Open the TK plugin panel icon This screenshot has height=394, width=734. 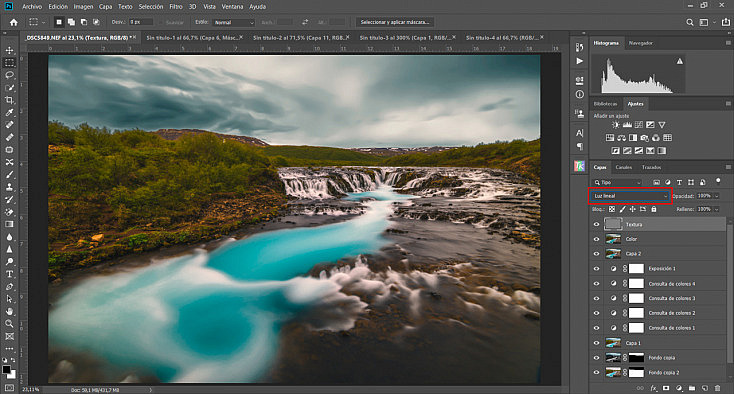coord(580,166)
